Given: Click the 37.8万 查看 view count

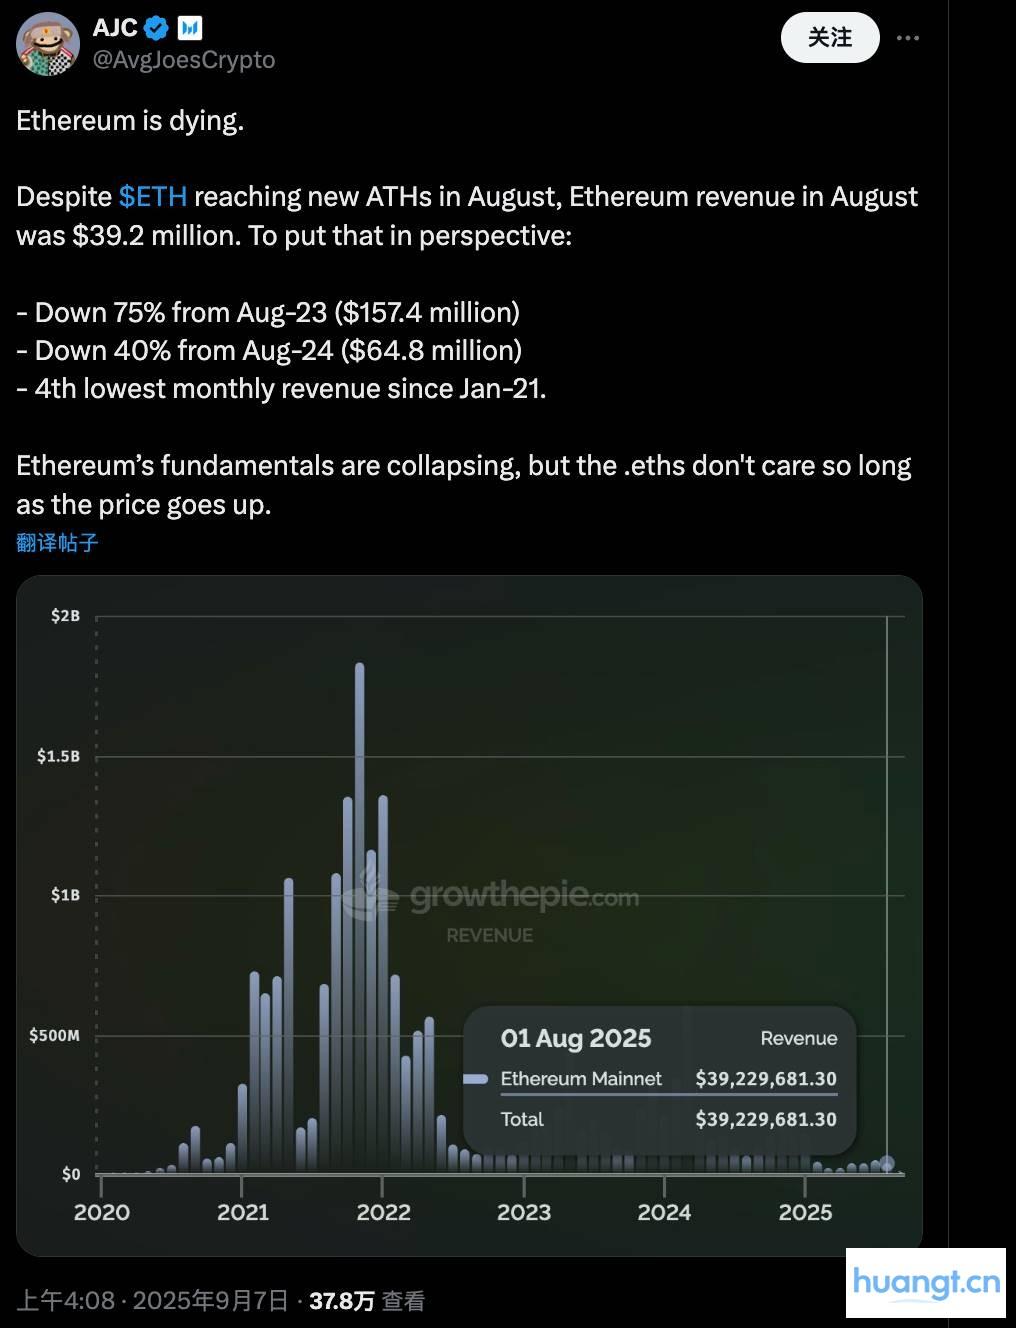Looking at the screenshot, I should 366,1300.
